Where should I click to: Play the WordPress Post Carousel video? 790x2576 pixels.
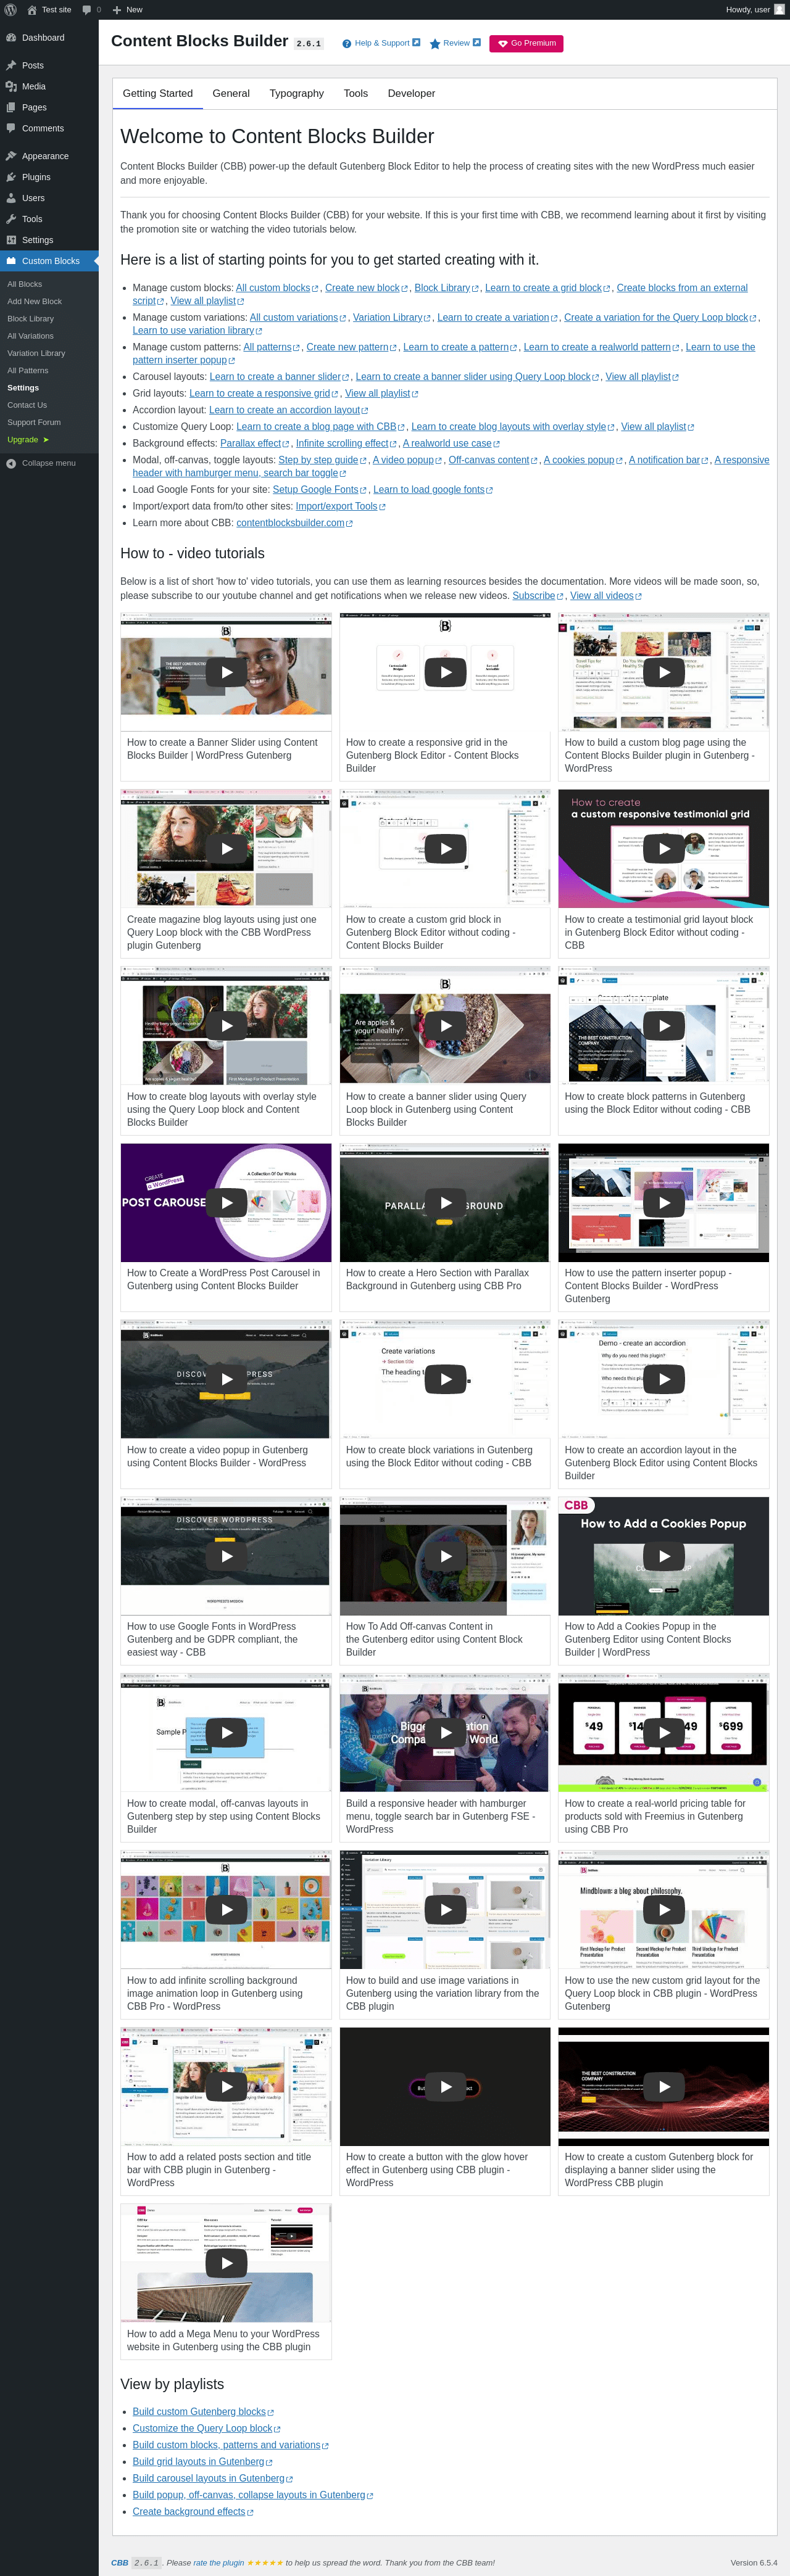(x=226, y=1203)
